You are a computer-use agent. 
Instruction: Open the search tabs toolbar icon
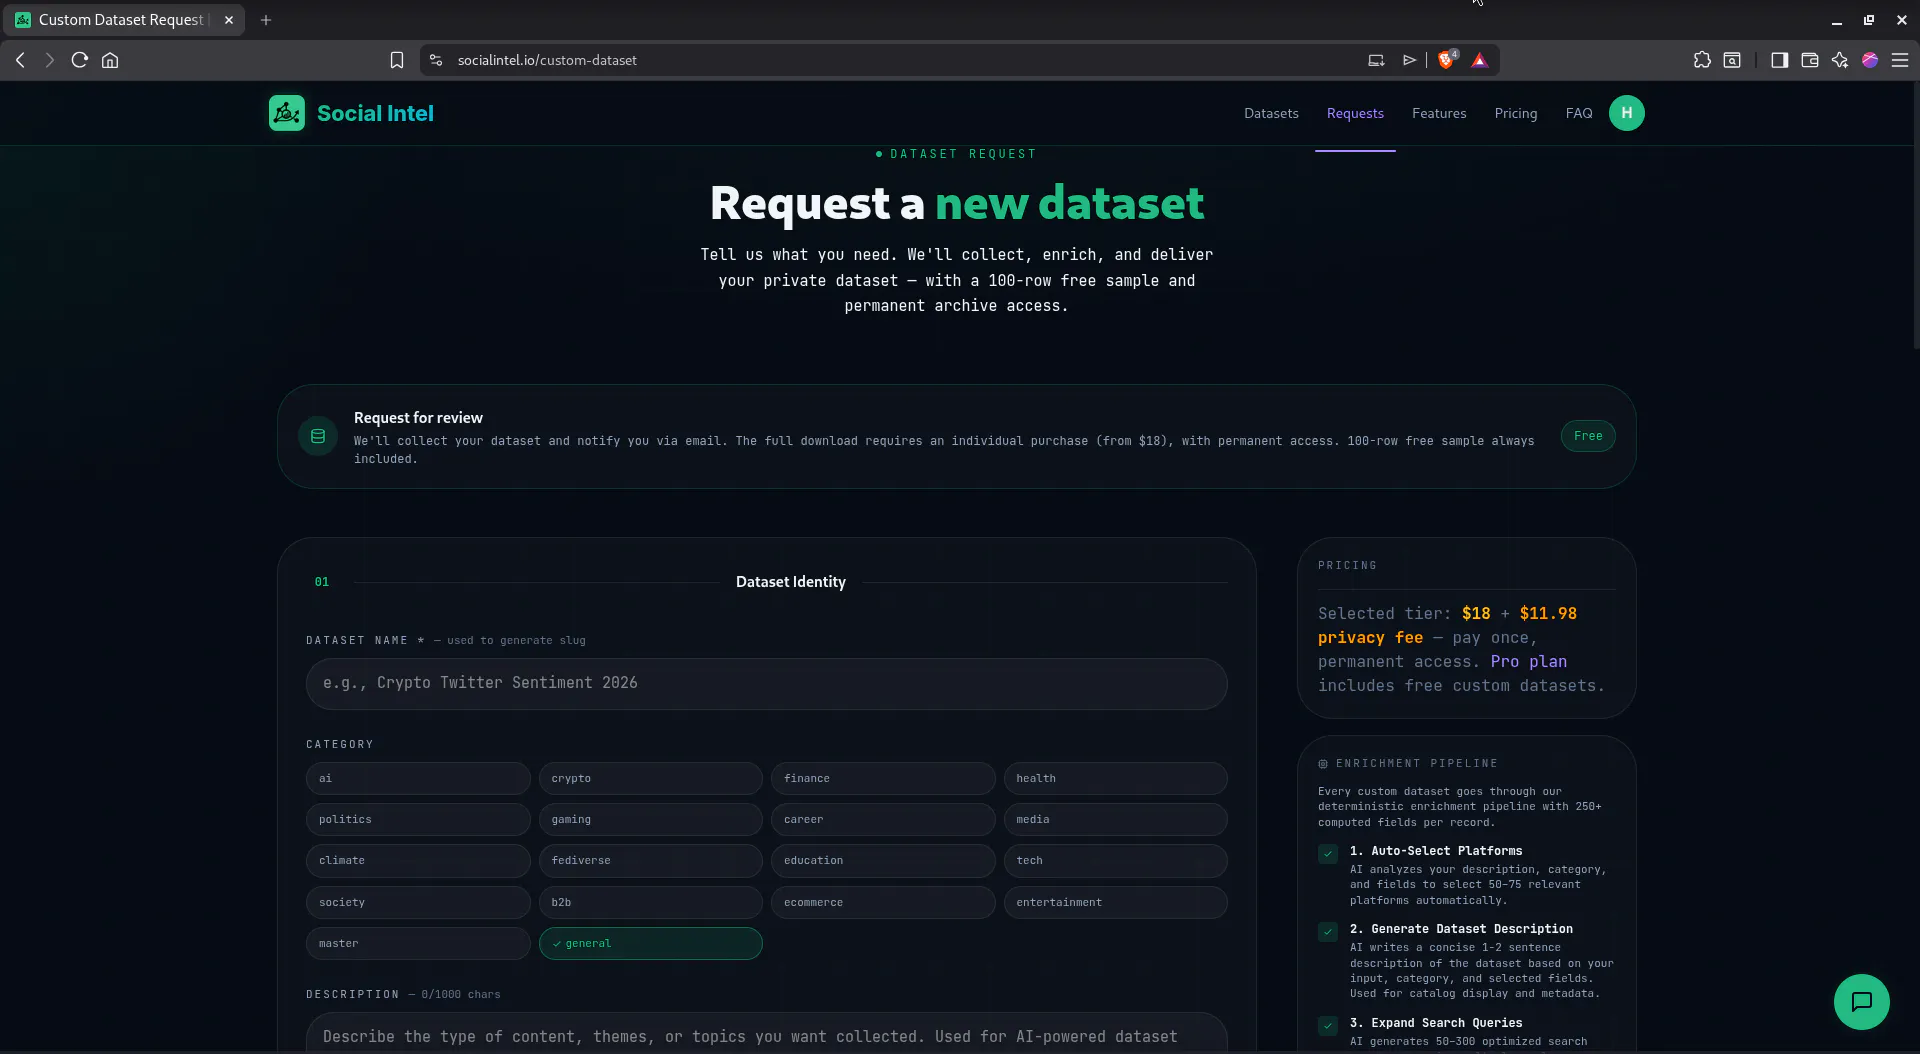(1732, 60)
